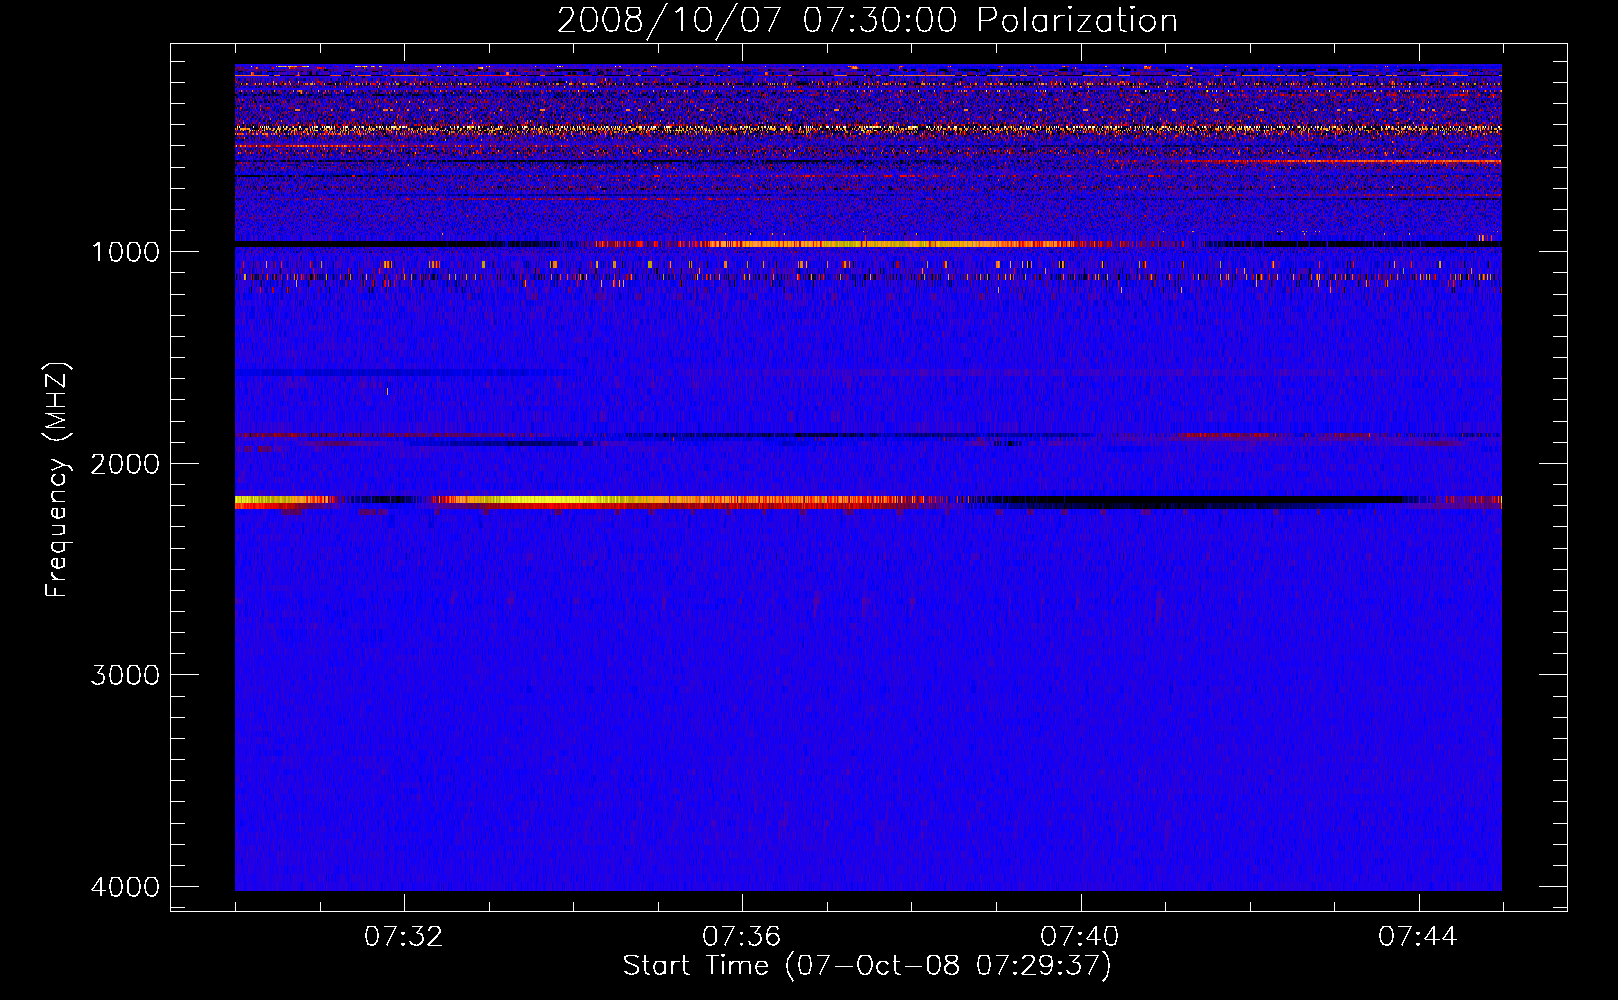Click the plot title '2008/10/07 07:30:00 Polarization'

tap(867, 20)
